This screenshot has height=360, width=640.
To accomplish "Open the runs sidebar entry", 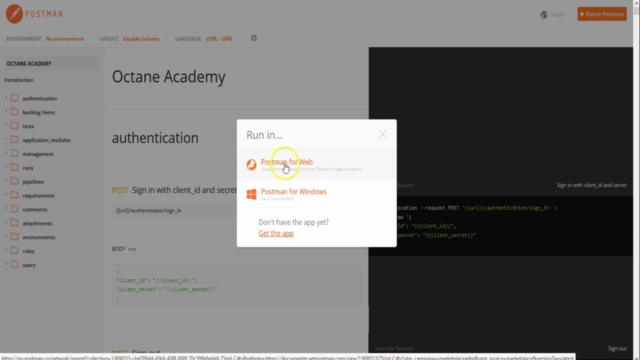I will 28,168.
